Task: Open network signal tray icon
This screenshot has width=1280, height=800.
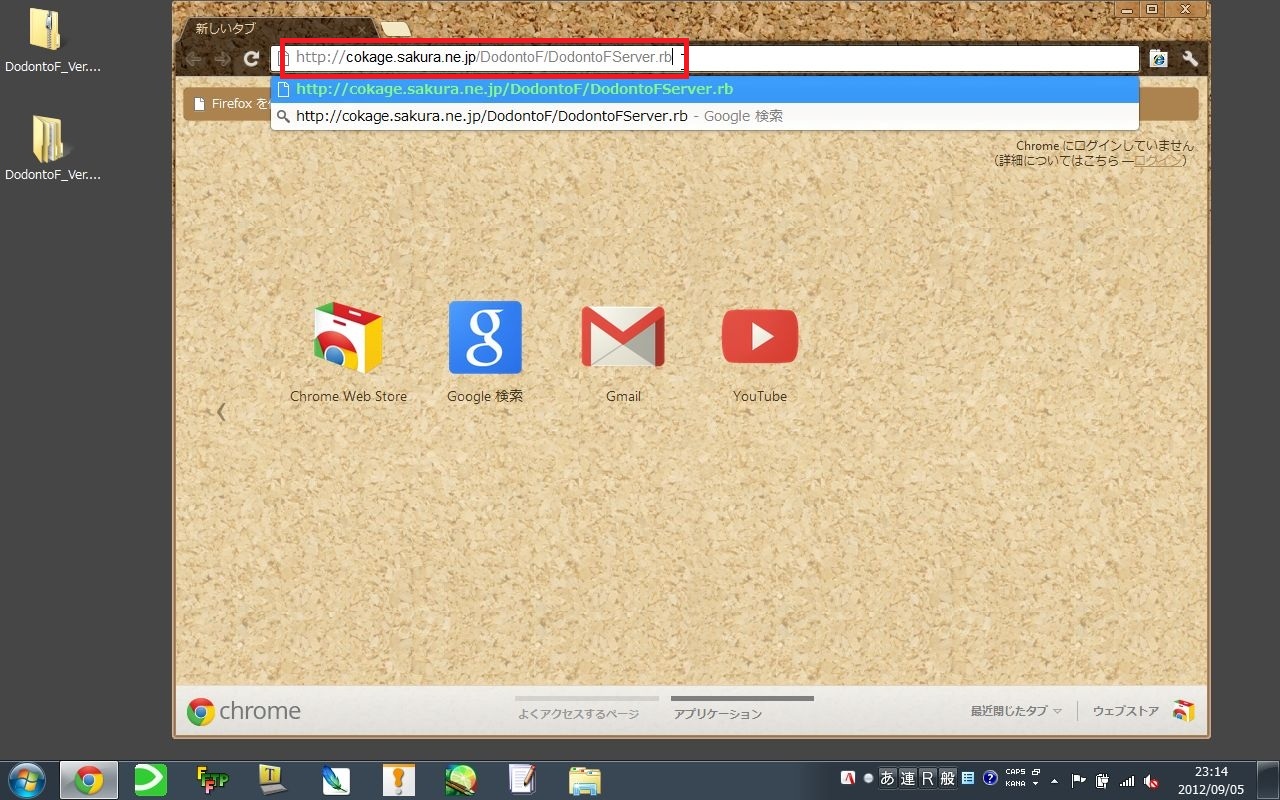Action: click(1127, 780)
